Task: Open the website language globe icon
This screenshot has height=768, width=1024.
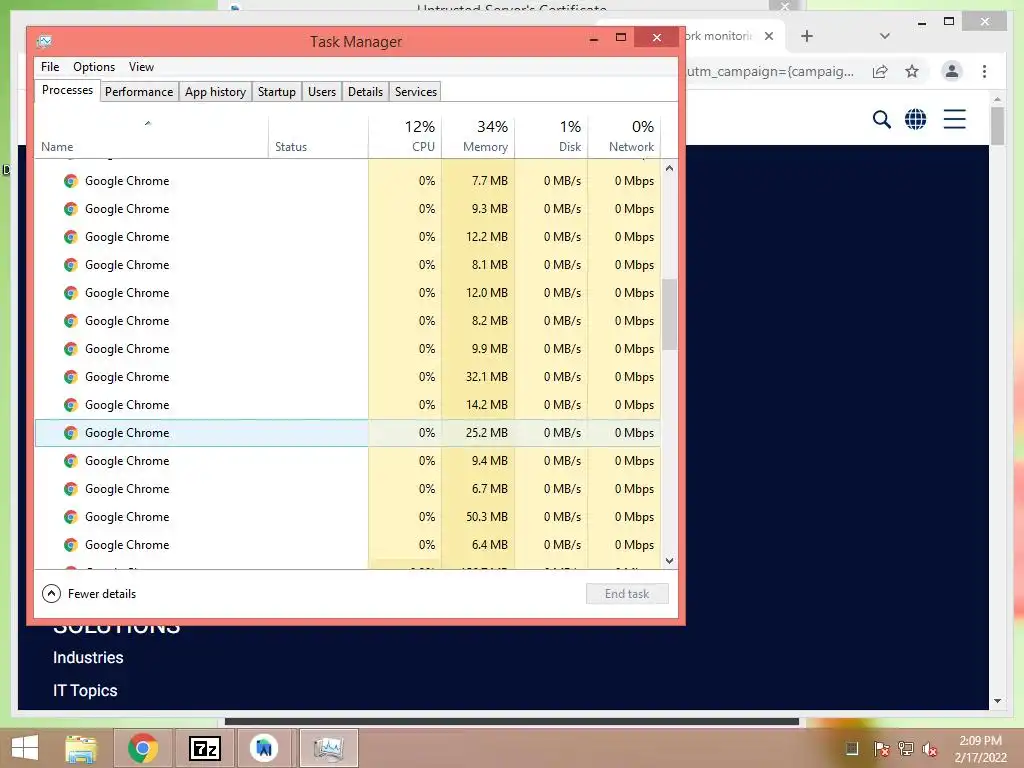Action: [916, 120]
